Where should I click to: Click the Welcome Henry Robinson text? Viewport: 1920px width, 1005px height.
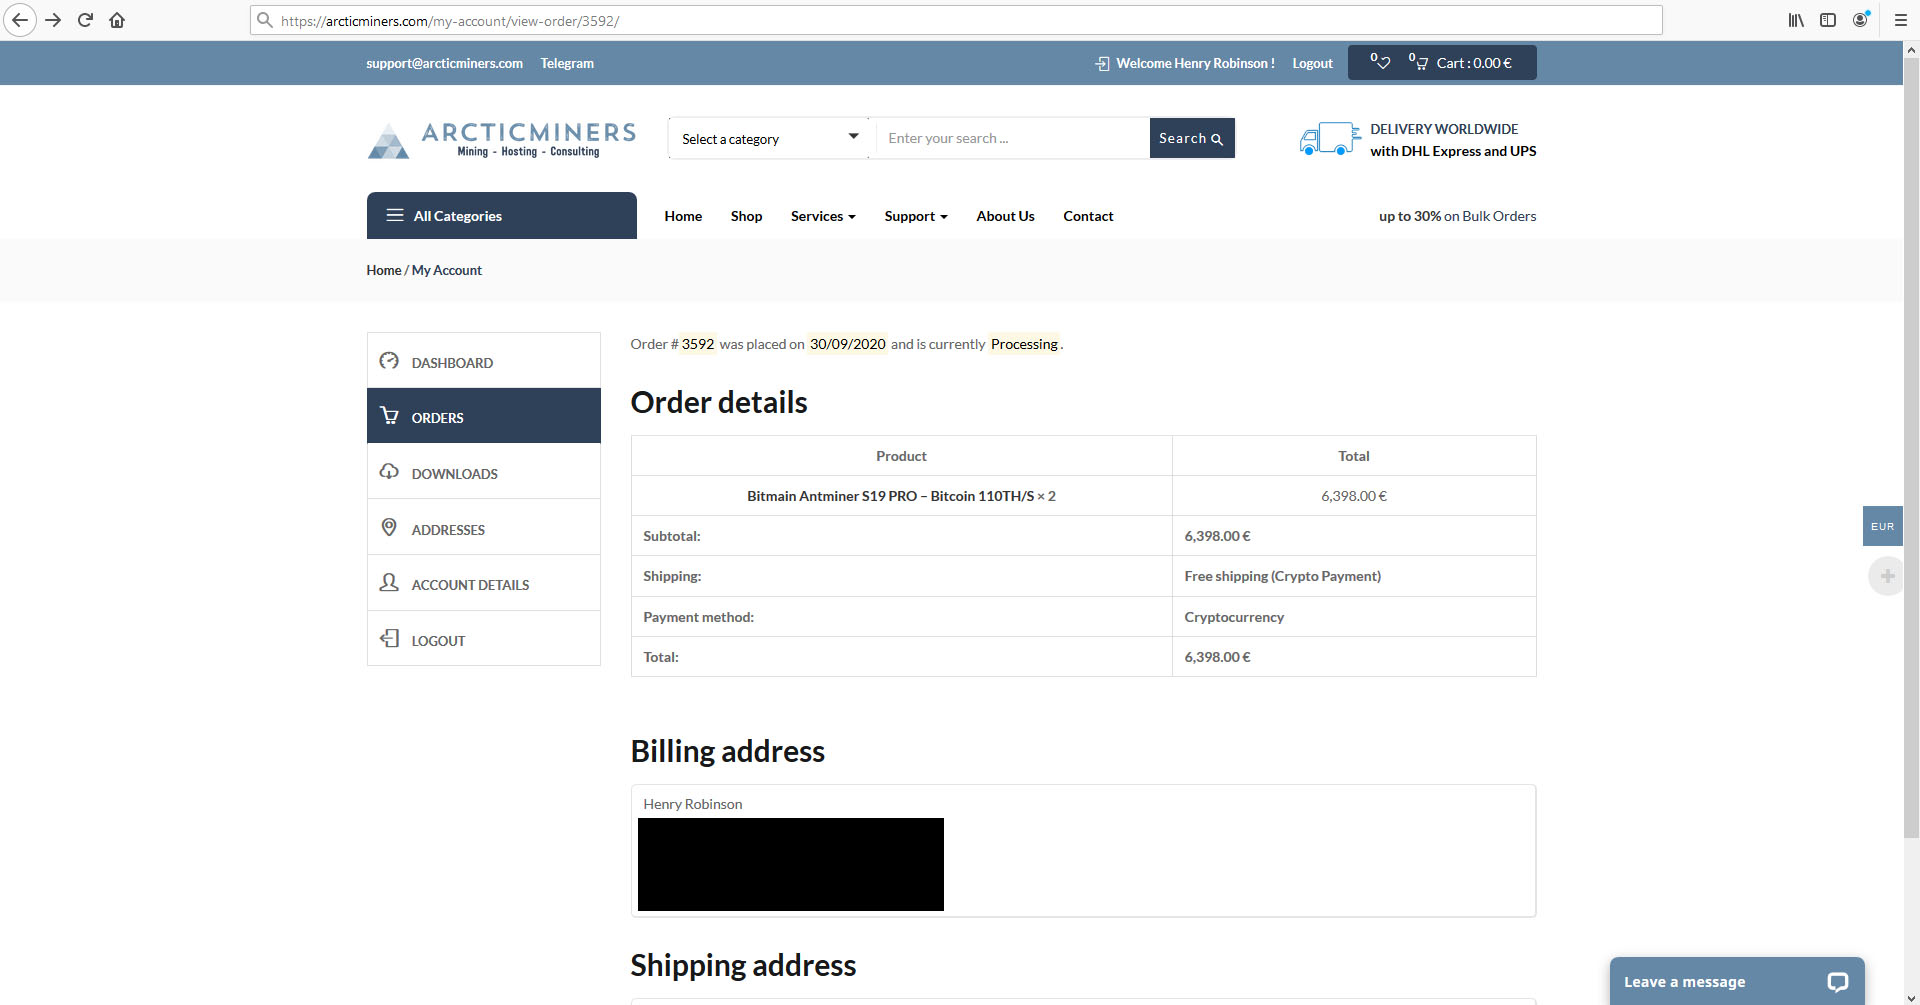click(1195, 63)
